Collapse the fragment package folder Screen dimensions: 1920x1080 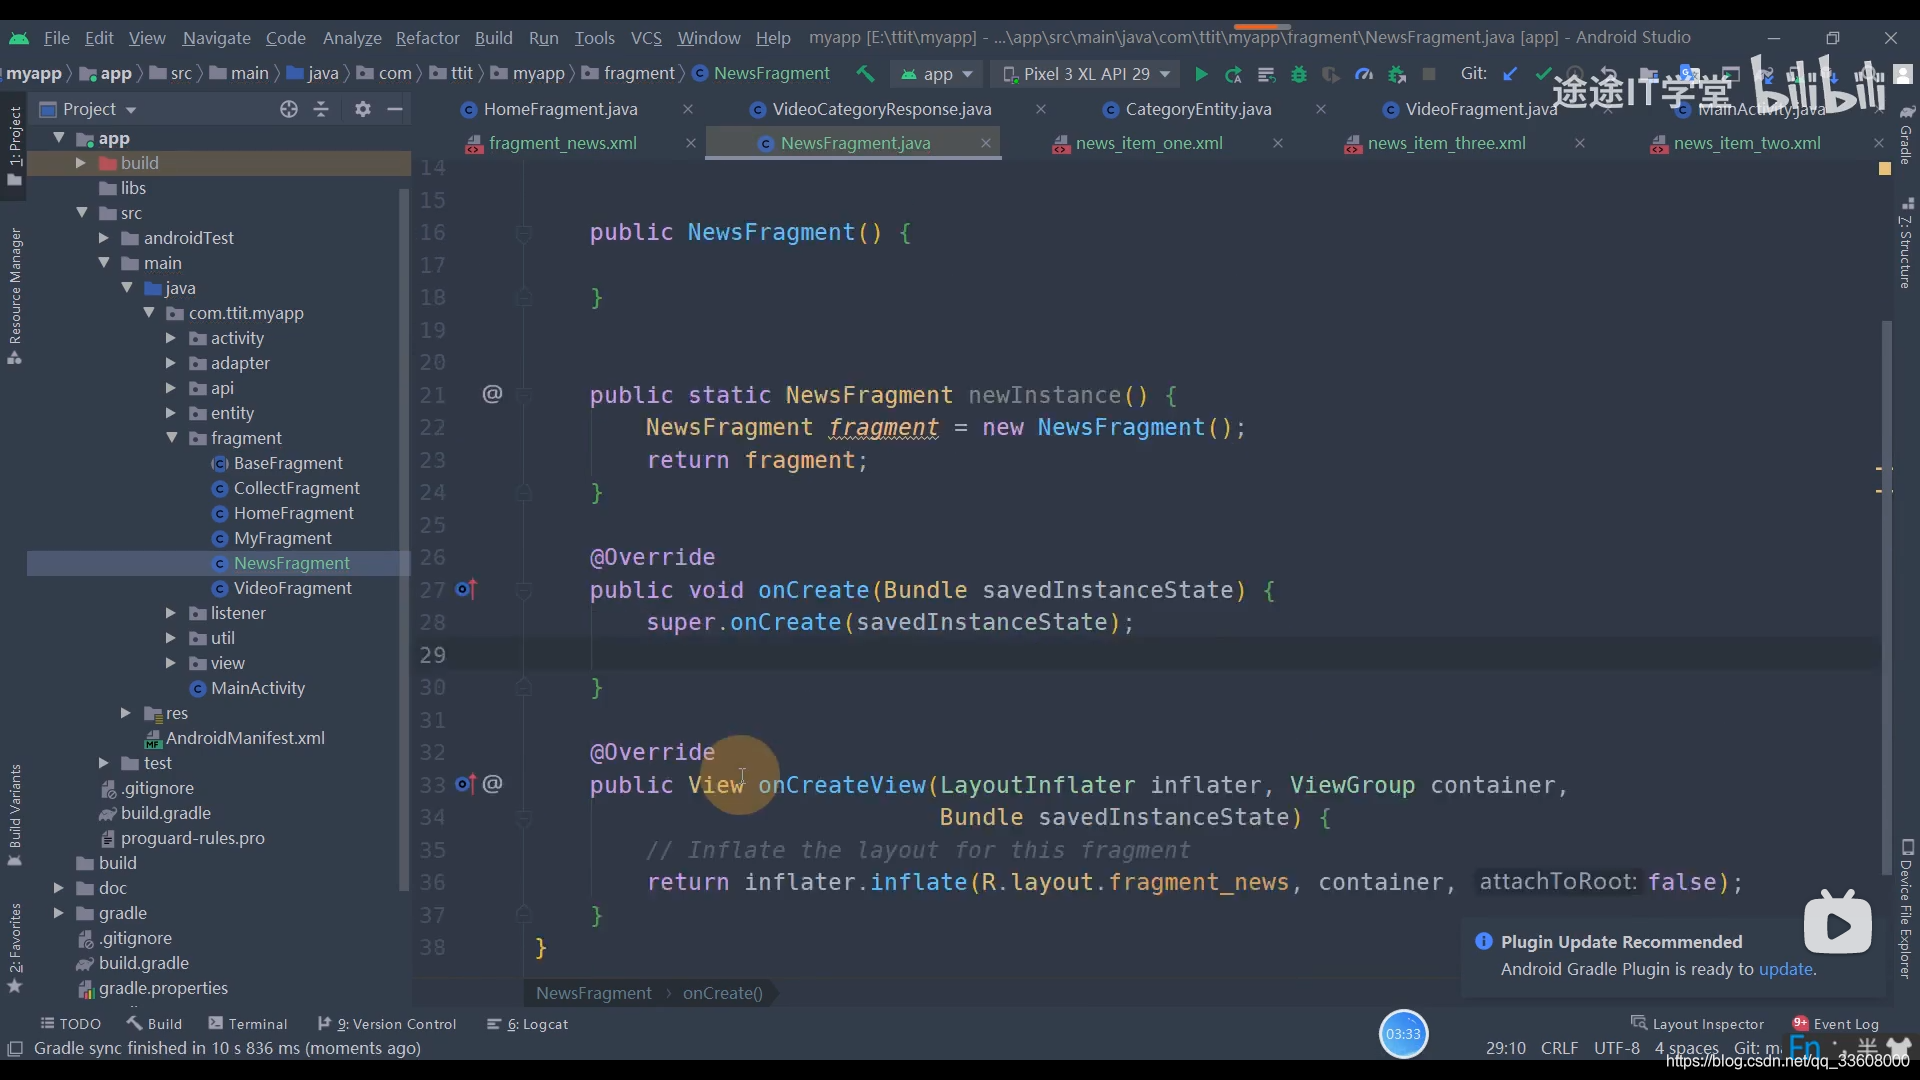tap(171, 438)
